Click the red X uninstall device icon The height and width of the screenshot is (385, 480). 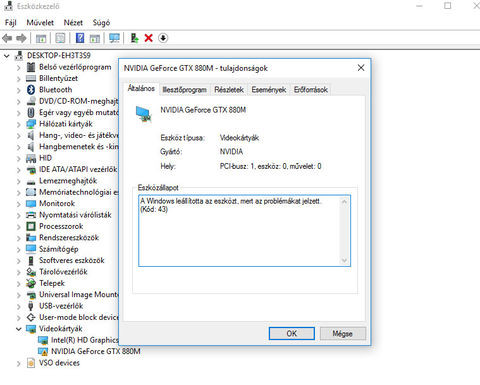click(149, 38)
